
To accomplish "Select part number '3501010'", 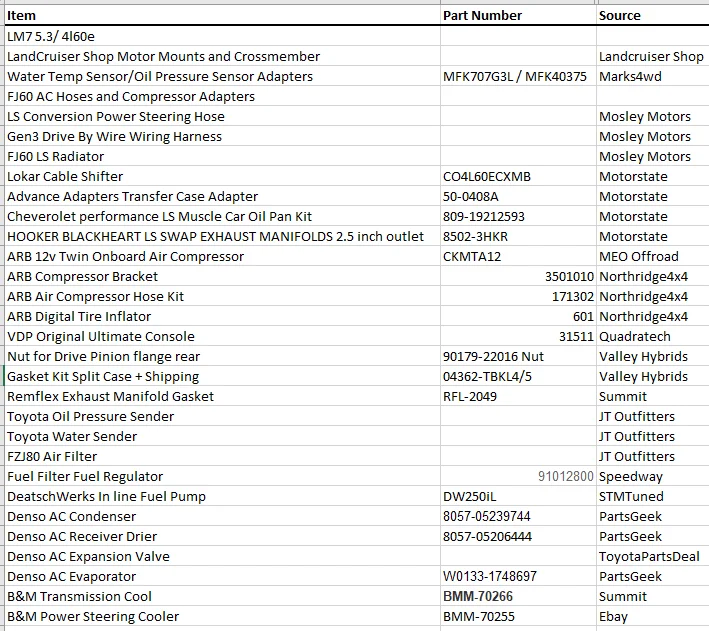I will point(518,276).
